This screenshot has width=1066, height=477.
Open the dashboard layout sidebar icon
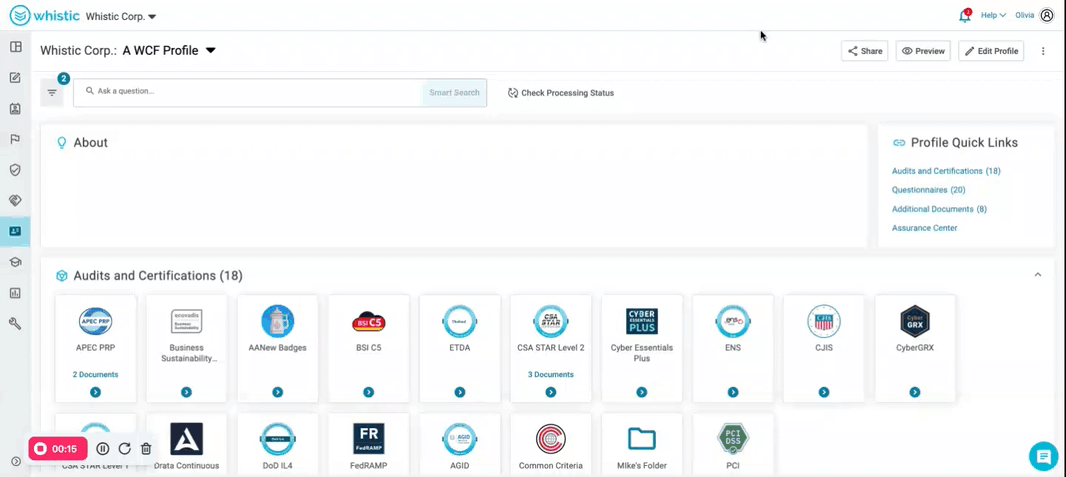(15, 47)
